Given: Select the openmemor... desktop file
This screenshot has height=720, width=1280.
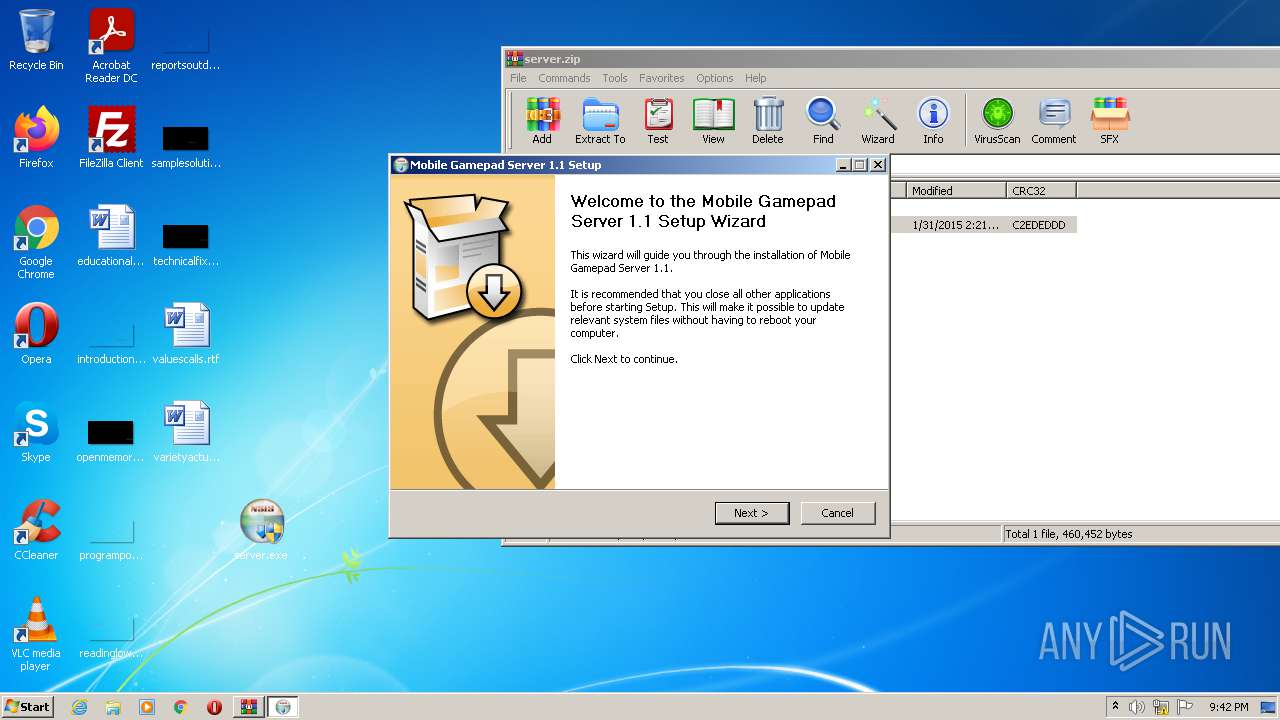Looking at the screenshot, I should (x=111, y=439).
